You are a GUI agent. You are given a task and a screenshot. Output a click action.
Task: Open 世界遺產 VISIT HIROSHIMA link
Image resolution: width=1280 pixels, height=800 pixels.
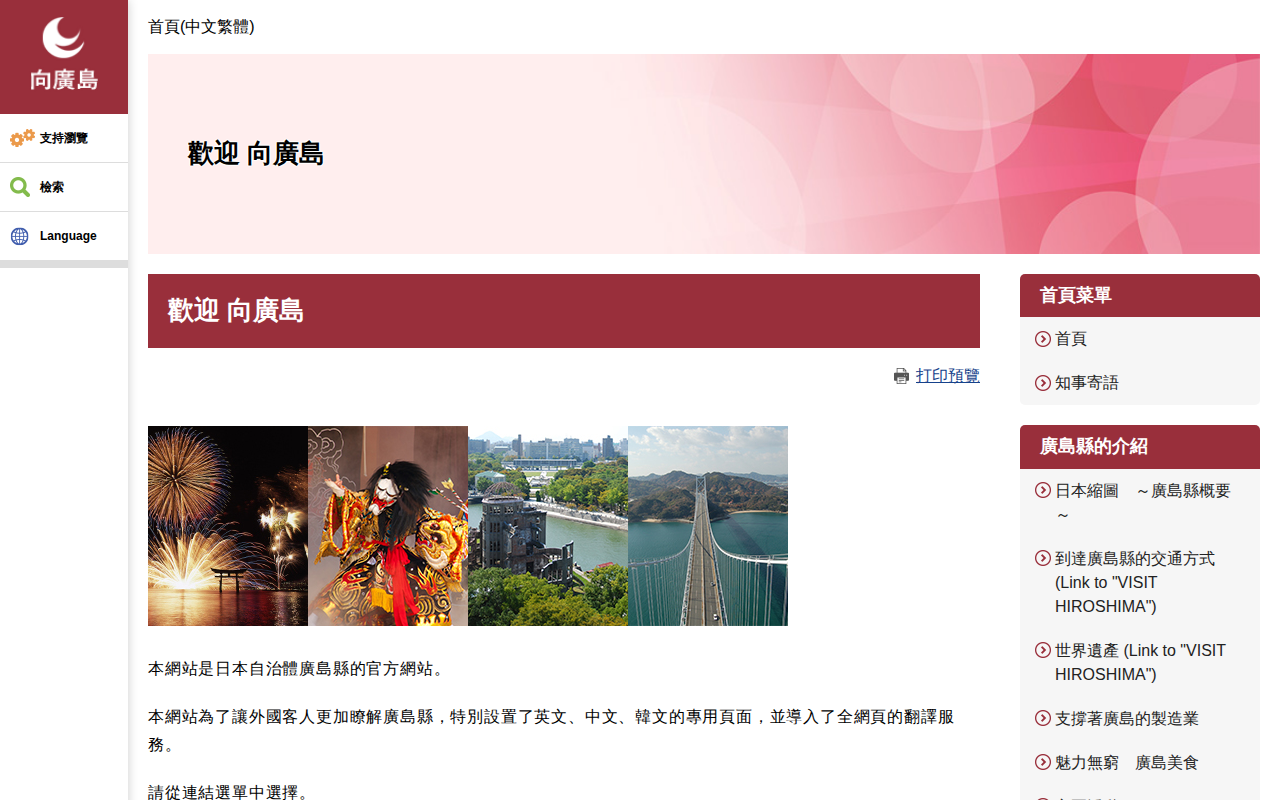[x=1140, y=663]
